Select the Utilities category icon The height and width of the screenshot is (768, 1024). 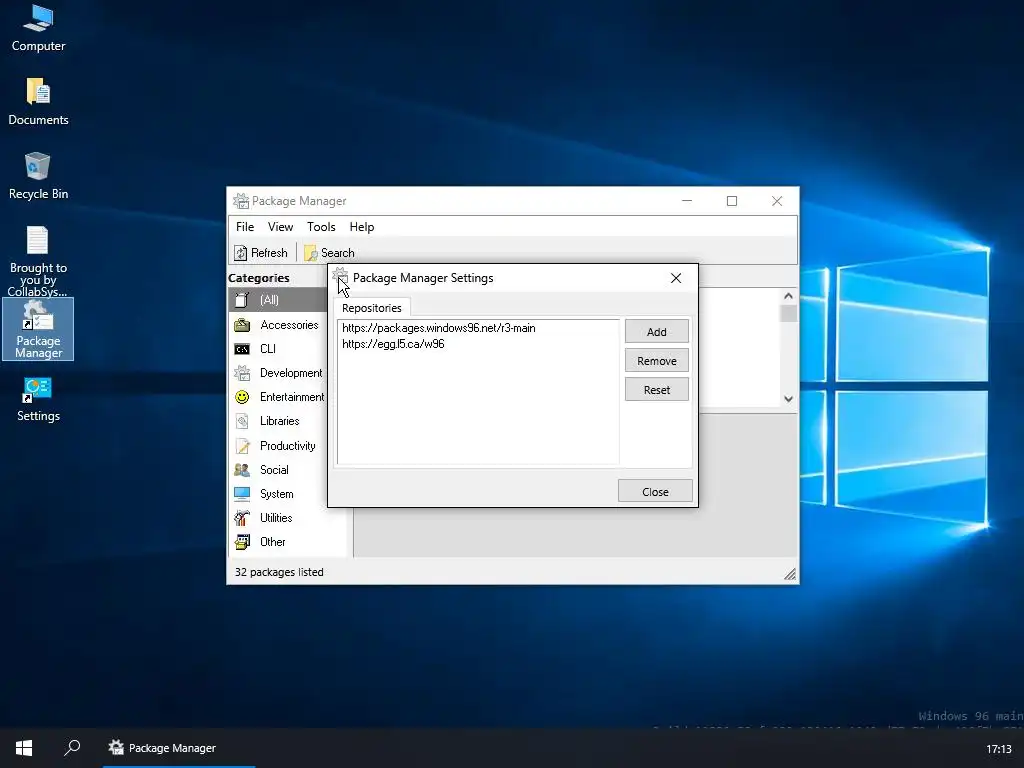click(242, 518)
